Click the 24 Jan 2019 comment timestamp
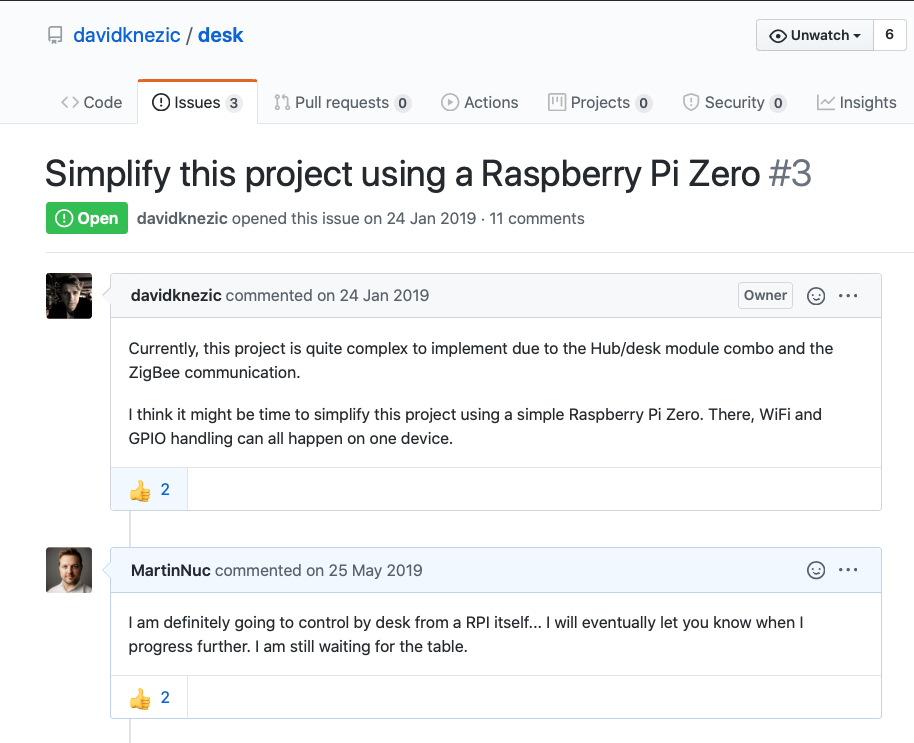Image resolution: width=914 pixels, height=743 pixels. pos(384,295)
